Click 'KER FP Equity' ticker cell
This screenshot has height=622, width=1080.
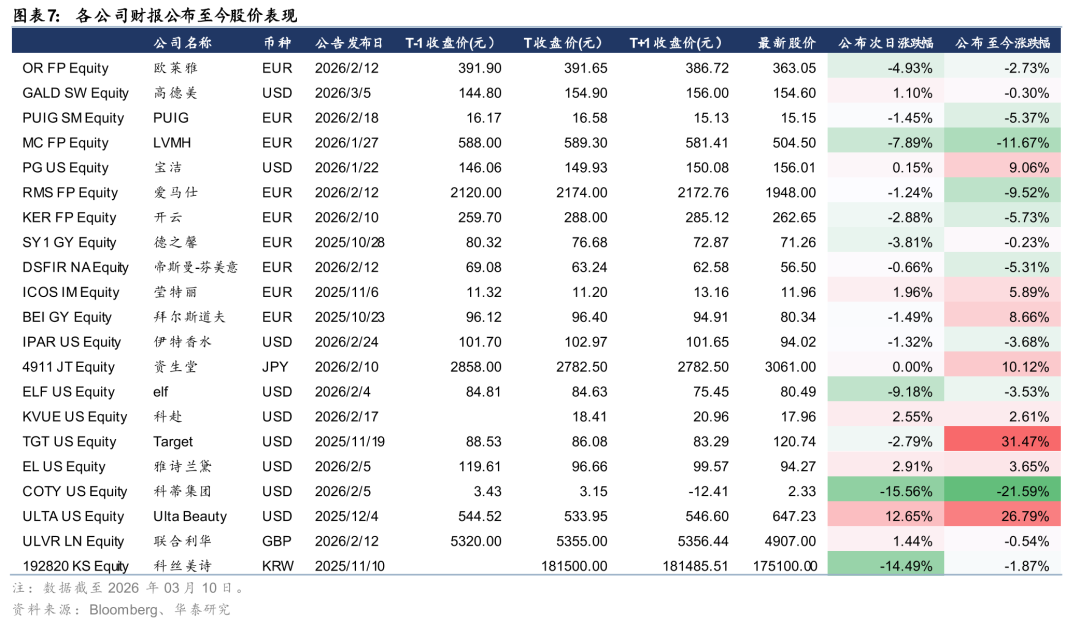click(69, 217)
